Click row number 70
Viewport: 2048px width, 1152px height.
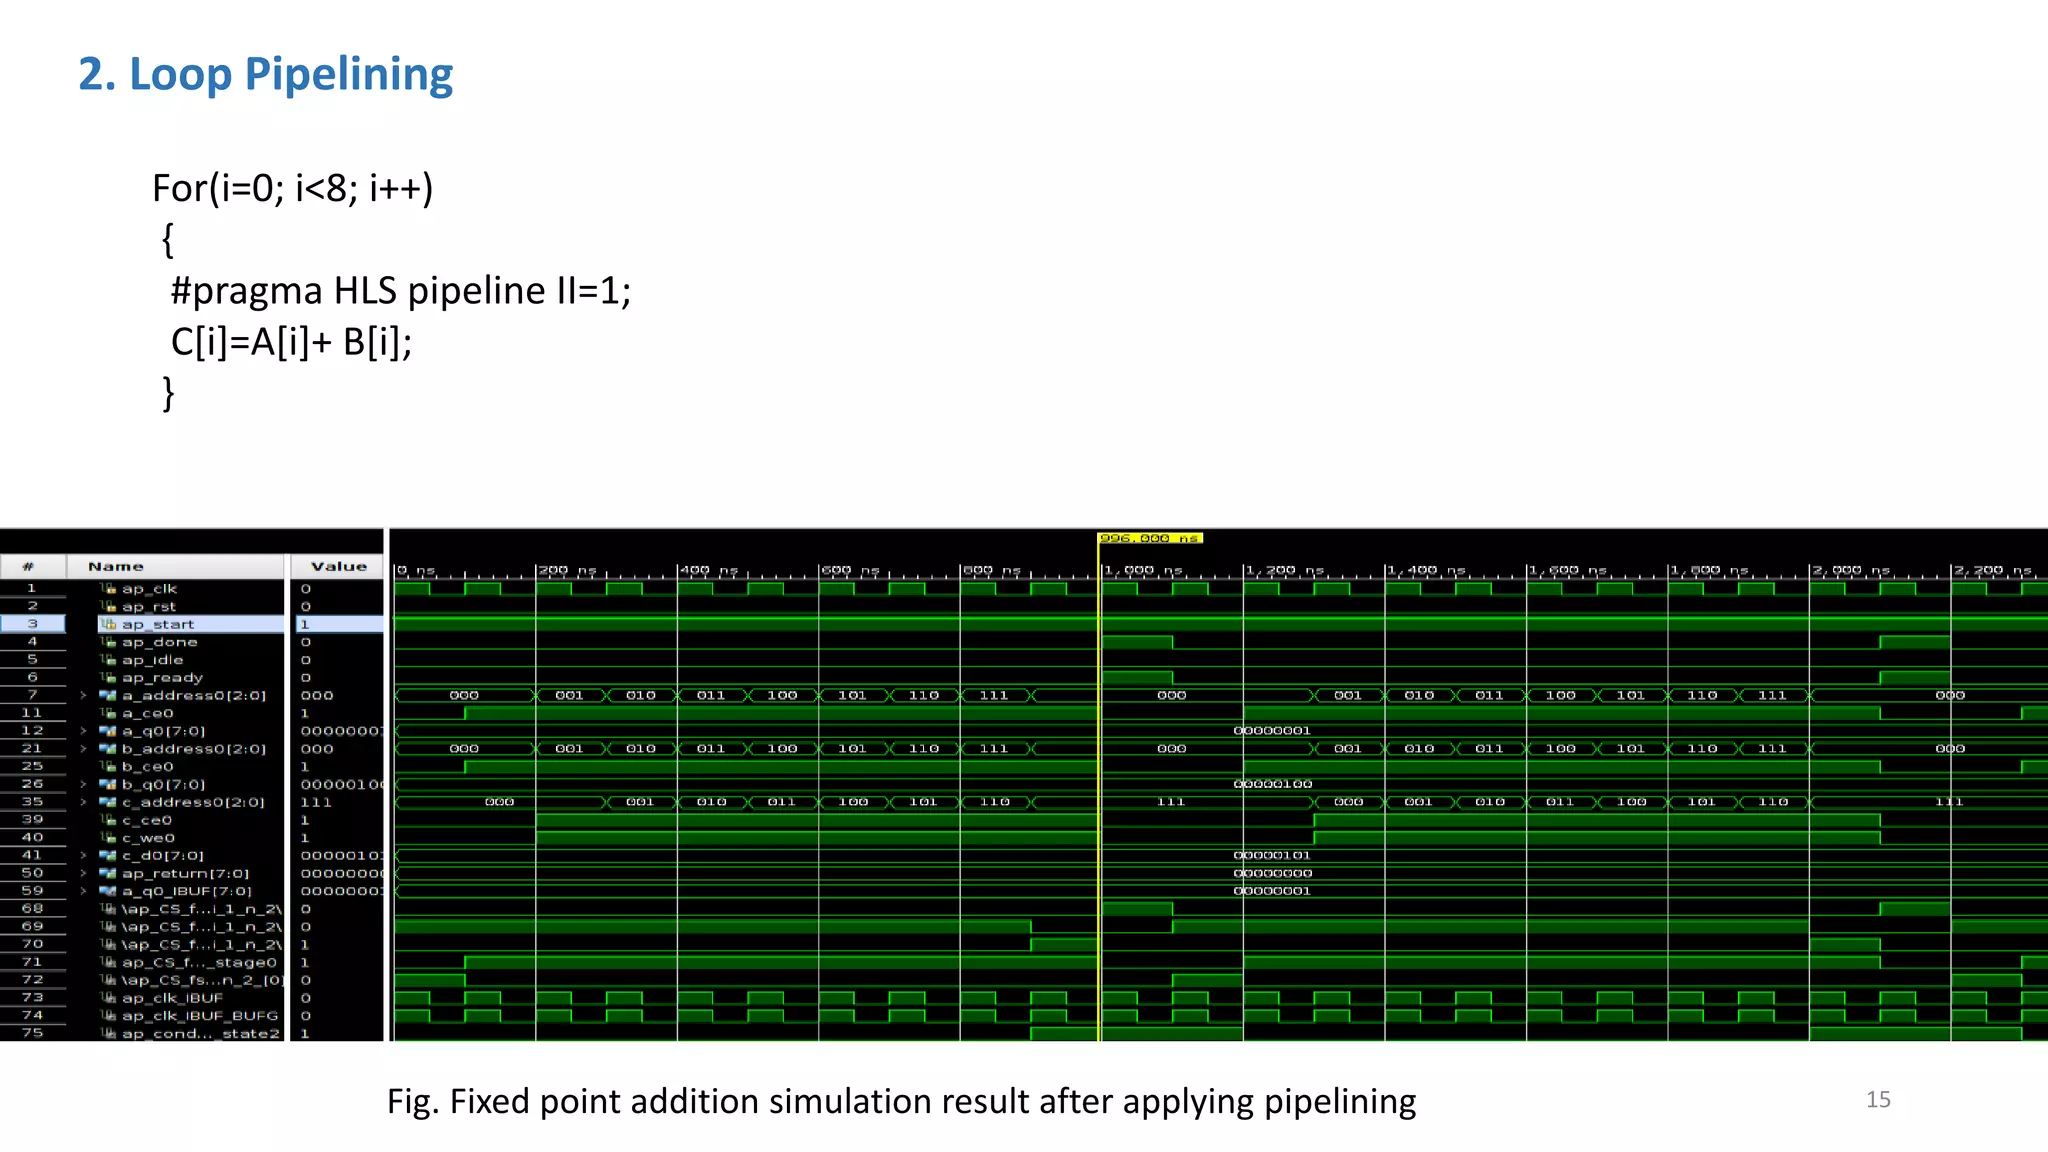(32, 944)
